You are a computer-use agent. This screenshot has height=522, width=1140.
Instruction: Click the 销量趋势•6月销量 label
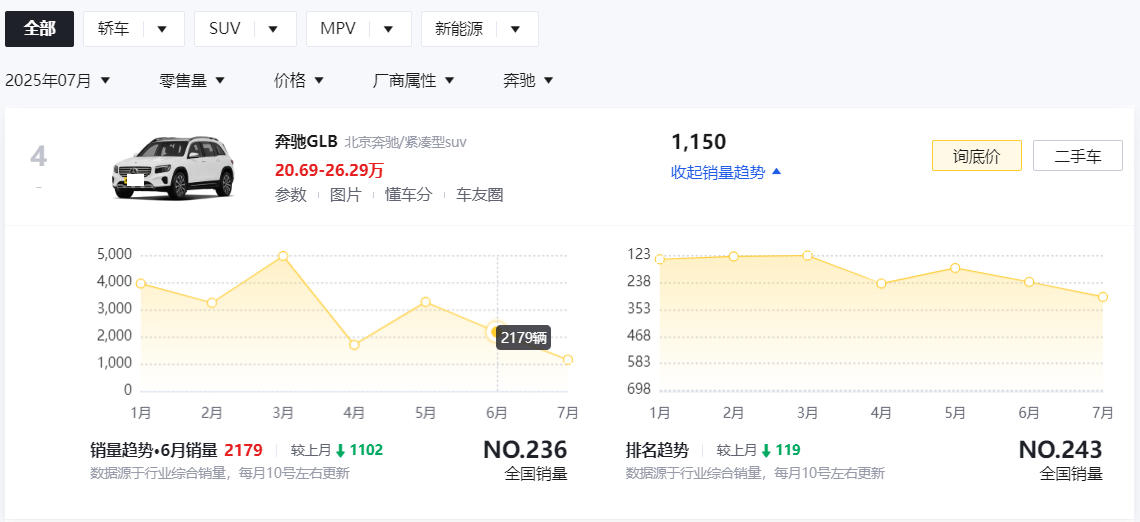coord(154,450)
